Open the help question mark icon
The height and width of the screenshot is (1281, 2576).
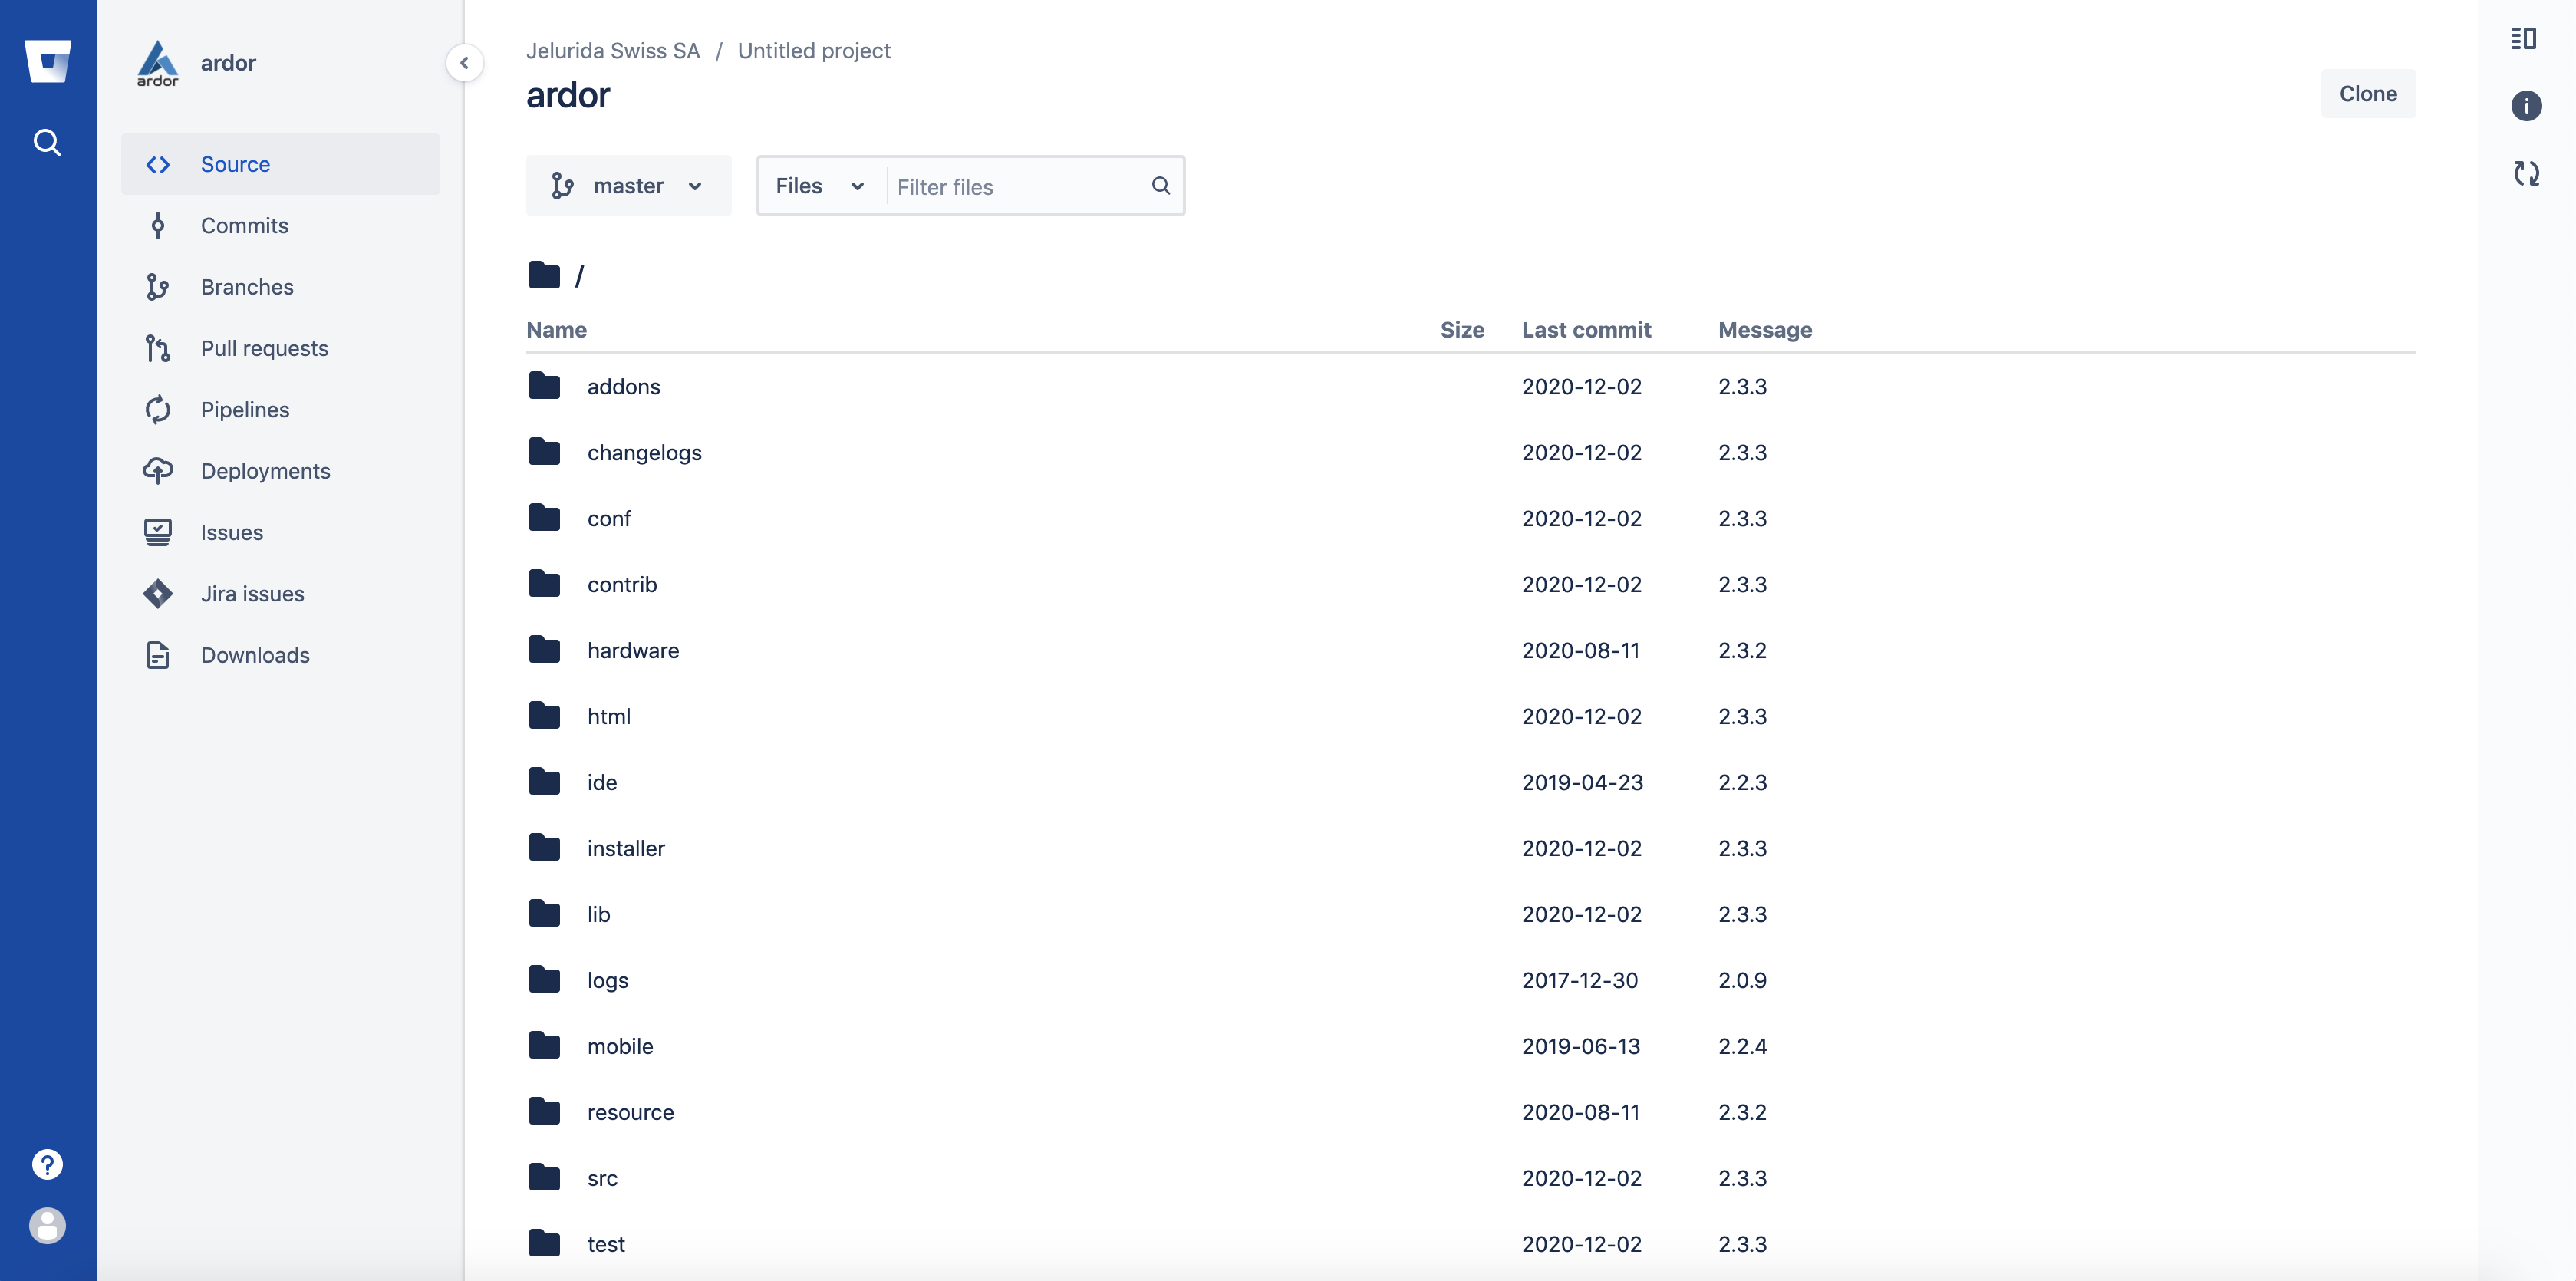[47, 1164]
